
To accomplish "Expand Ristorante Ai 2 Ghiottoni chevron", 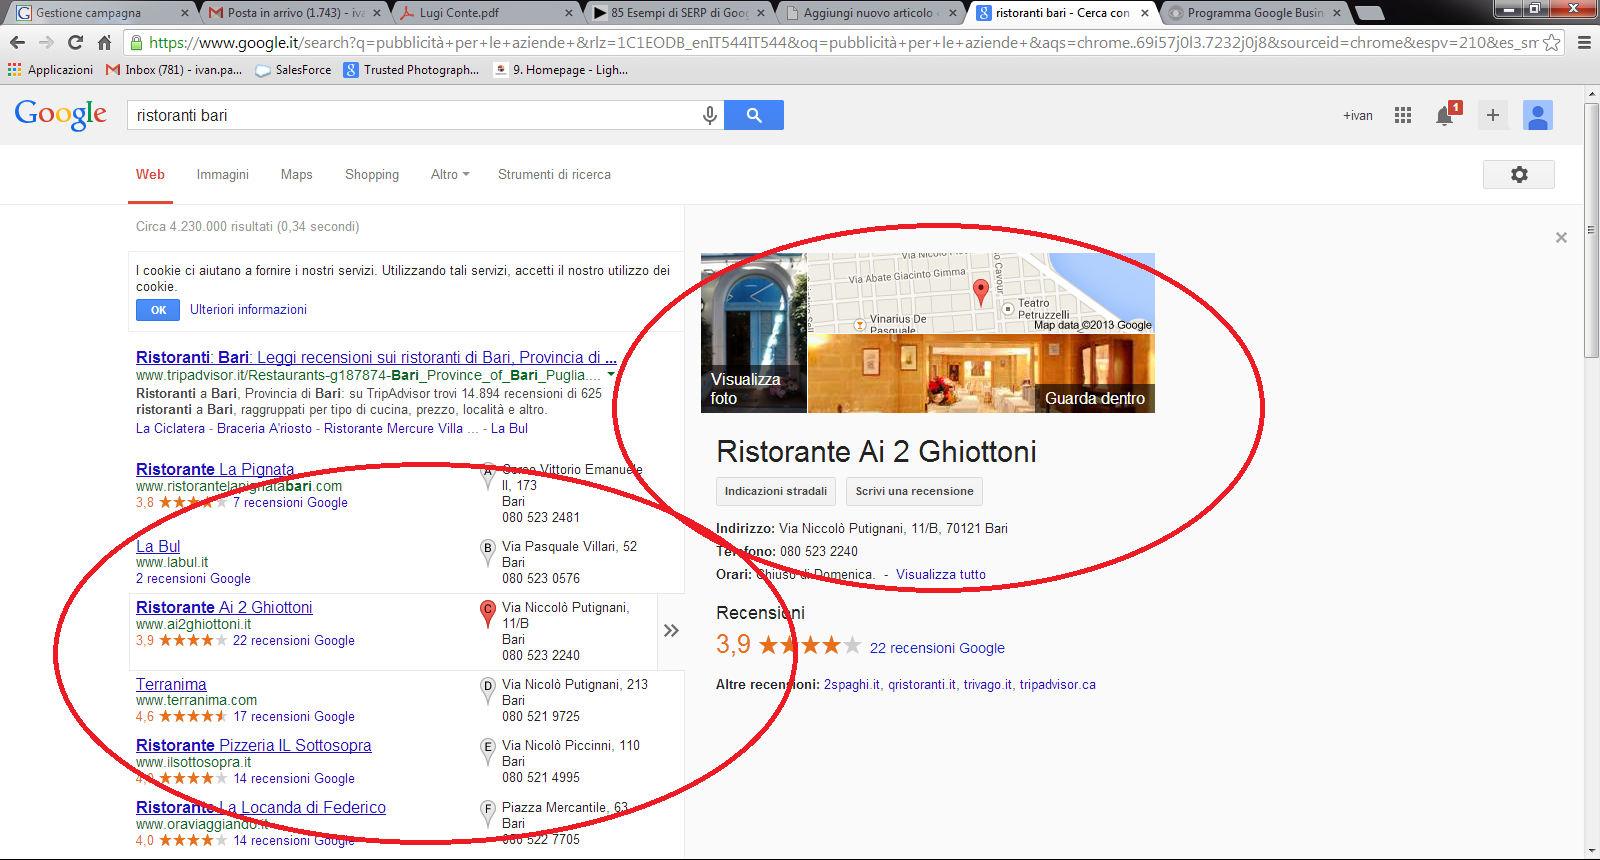I will (671, 630).
